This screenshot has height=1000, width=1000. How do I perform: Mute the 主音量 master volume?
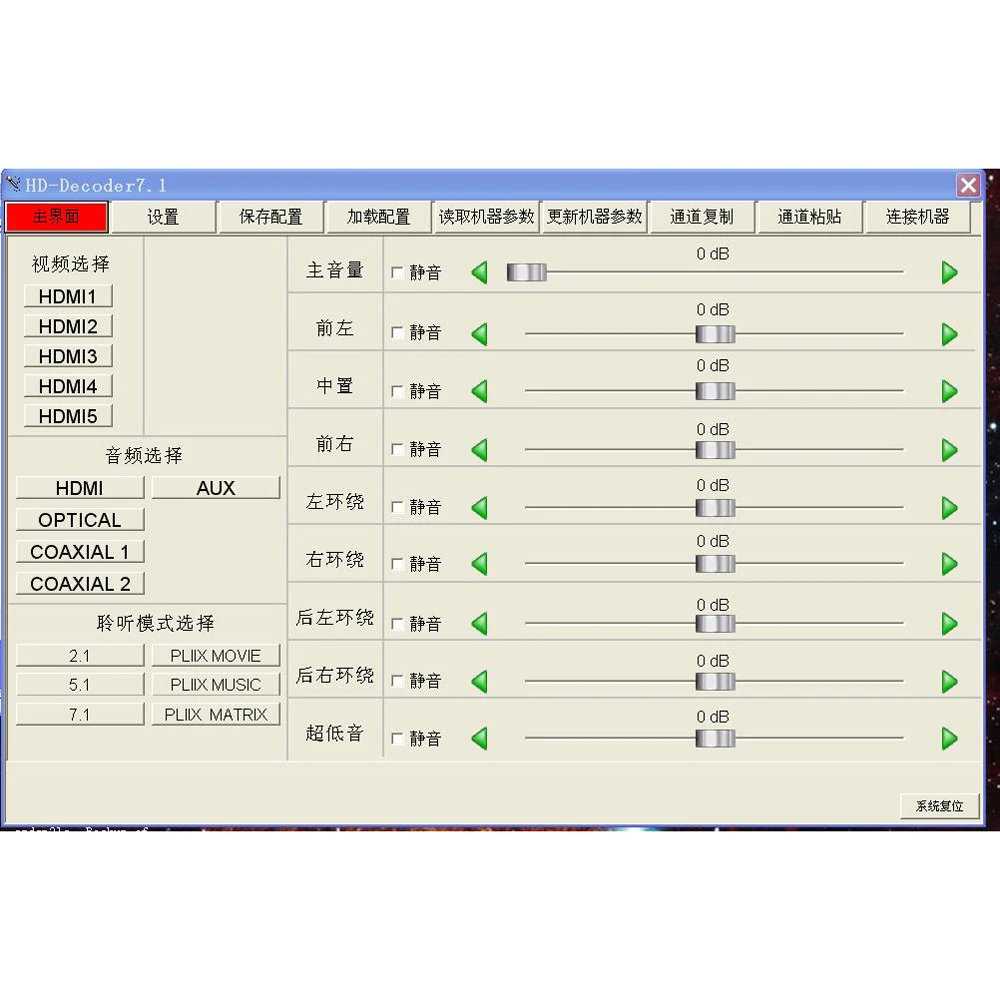pyautogui.click(x=397, y=273)
